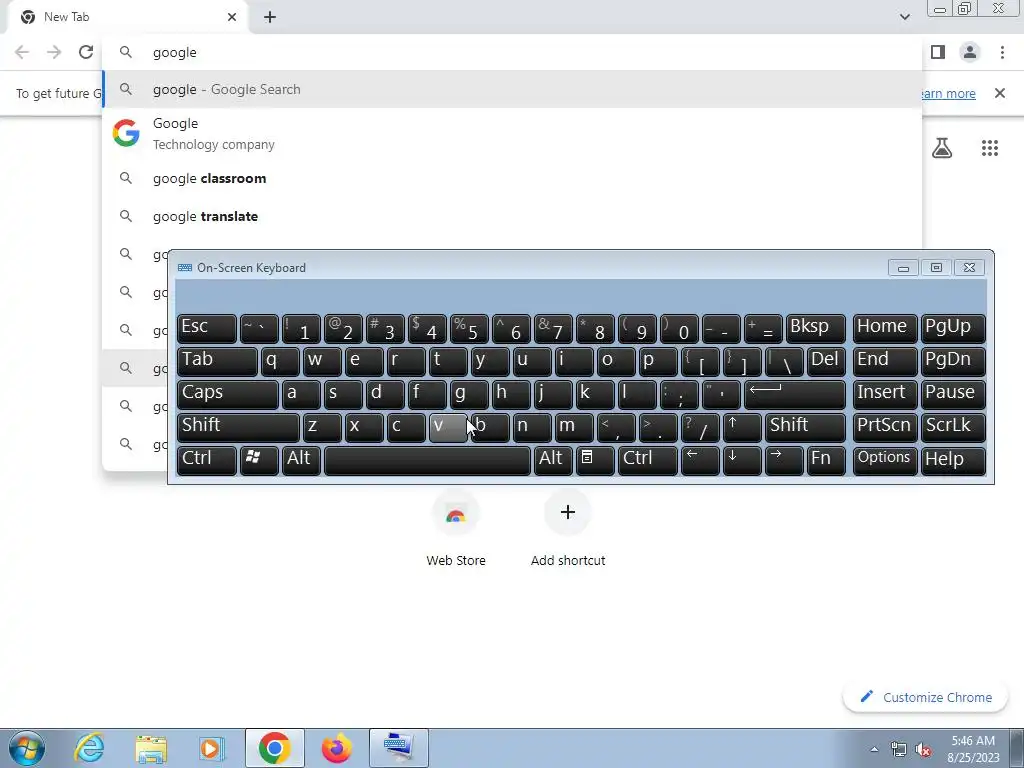Open a new tab with the plus button
This screenshot has width=1024, height=768.
point(270,17)
